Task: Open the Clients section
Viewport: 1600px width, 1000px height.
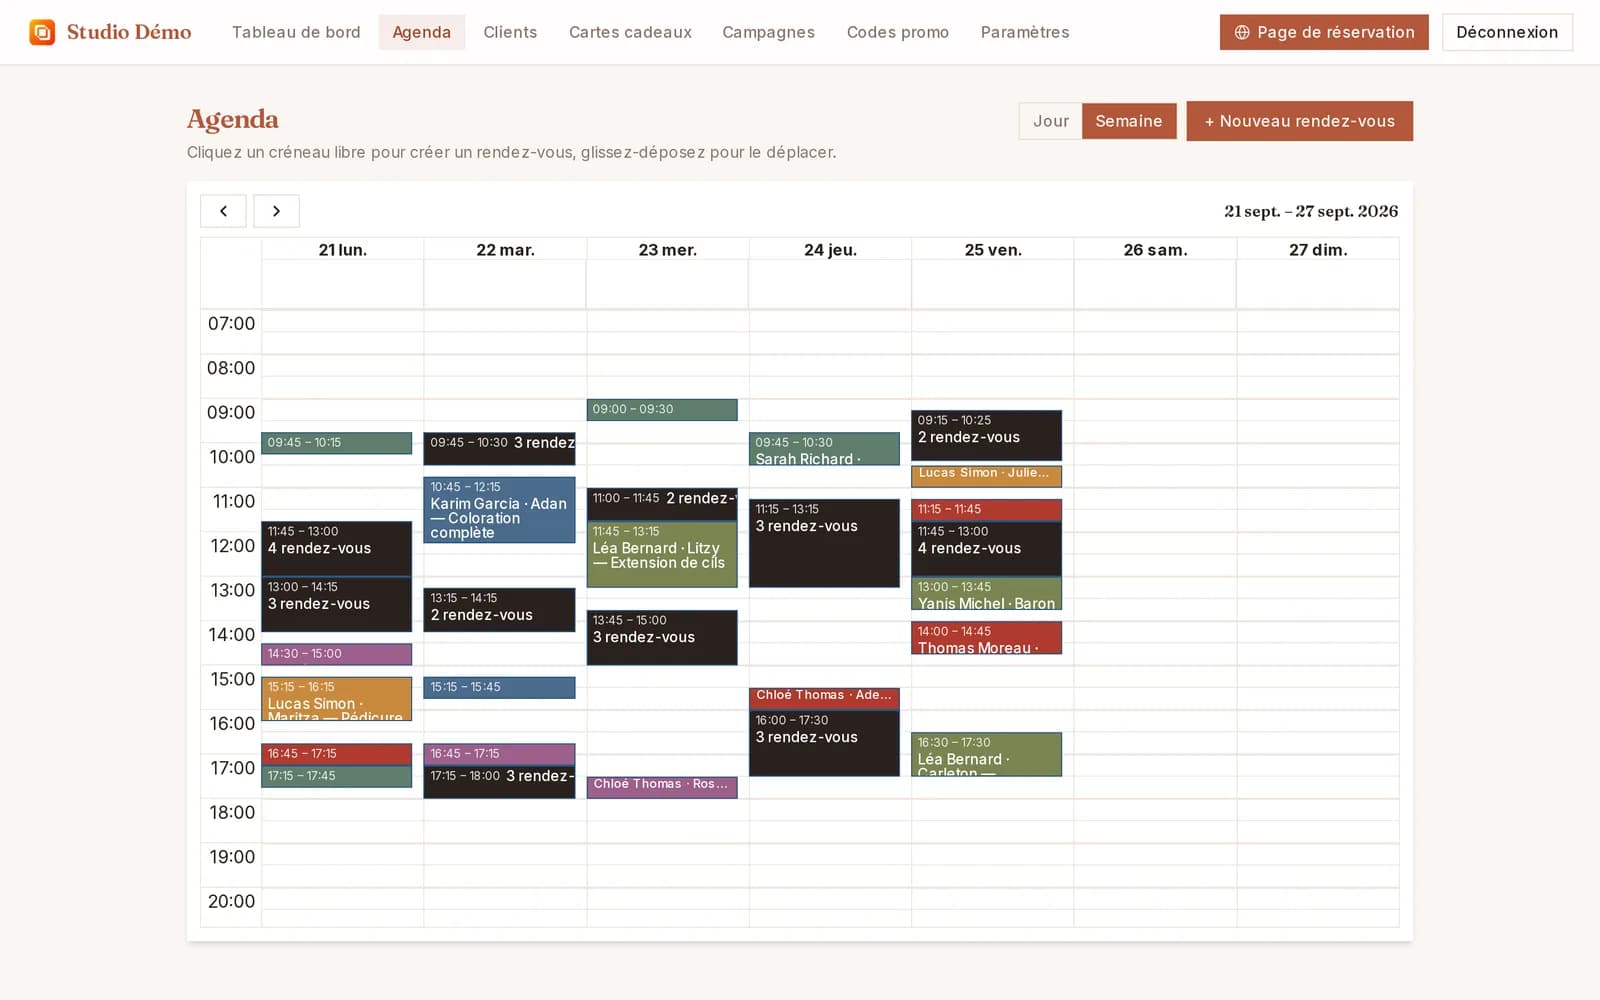Action: pos(510,32)
